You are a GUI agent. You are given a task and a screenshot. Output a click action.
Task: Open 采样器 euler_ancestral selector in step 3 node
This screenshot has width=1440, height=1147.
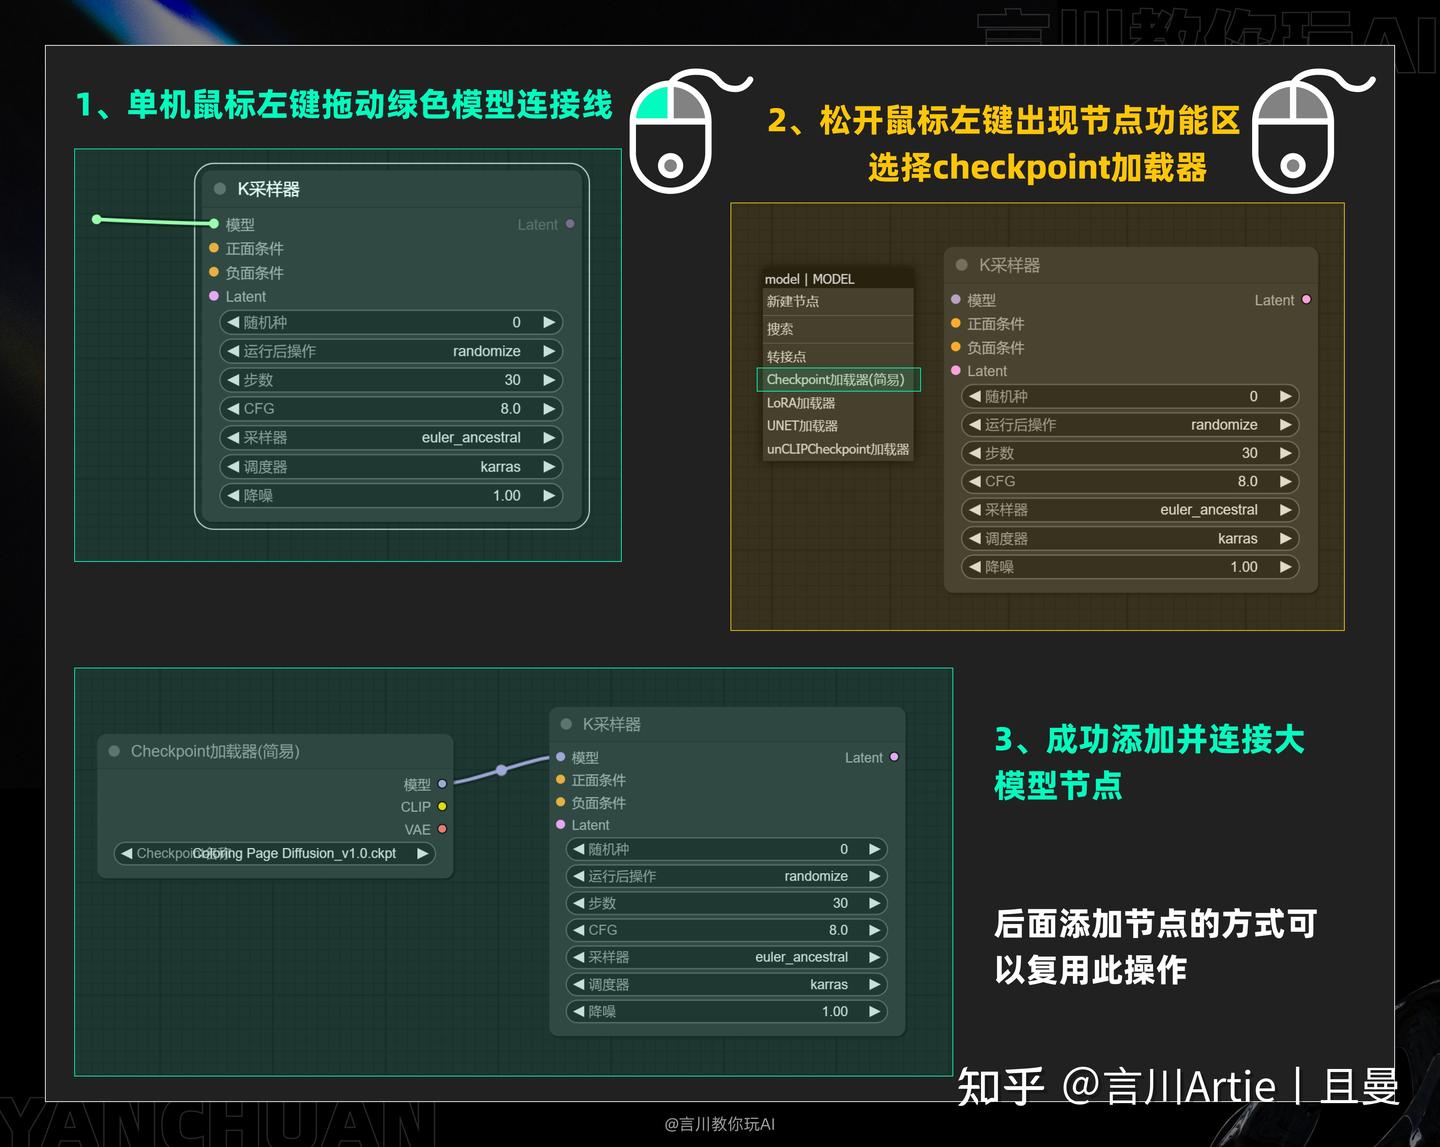click(727, 957)
